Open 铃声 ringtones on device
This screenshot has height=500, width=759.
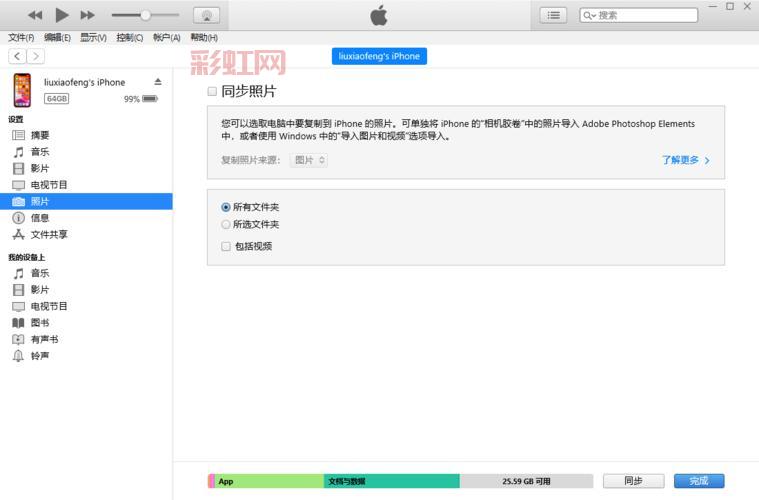(x=86, y=356)
